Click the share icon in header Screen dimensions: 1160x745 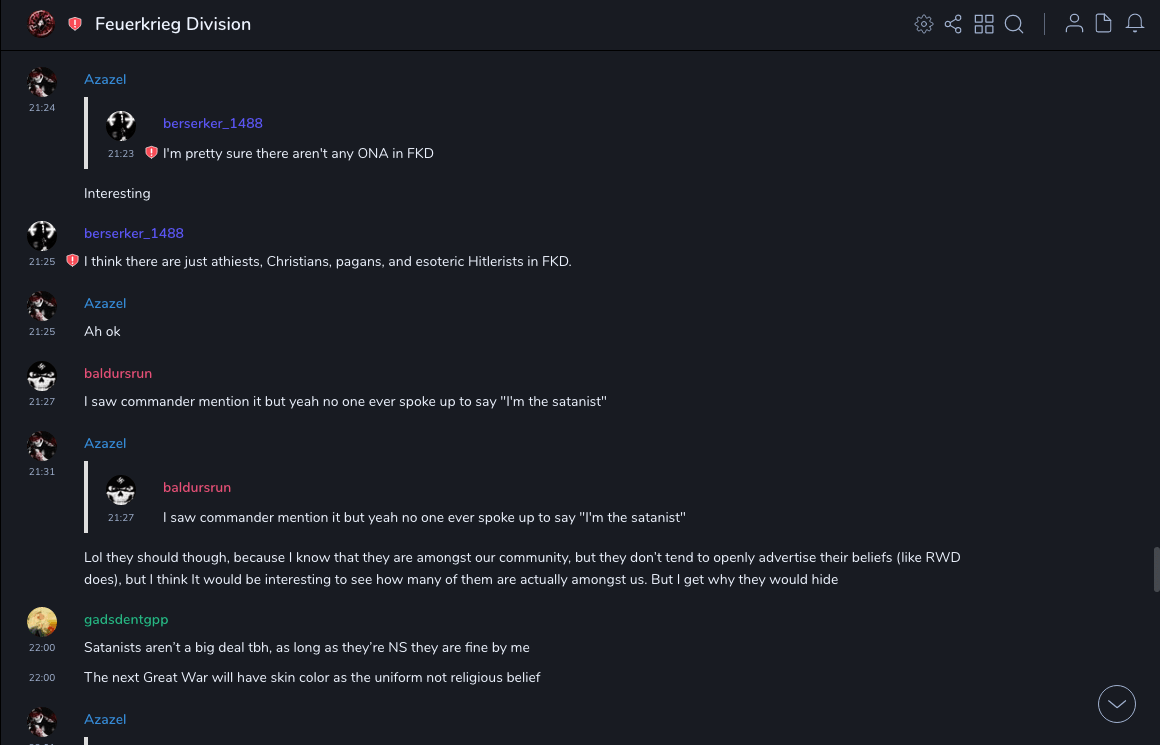[953, 24]
